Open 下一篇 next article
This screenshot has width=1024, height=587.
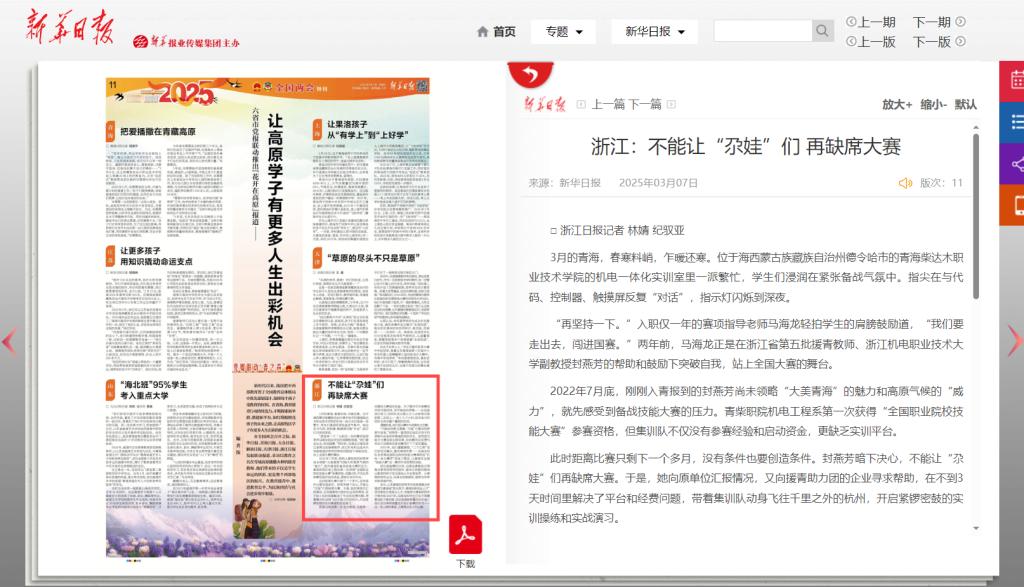(645, 104)
